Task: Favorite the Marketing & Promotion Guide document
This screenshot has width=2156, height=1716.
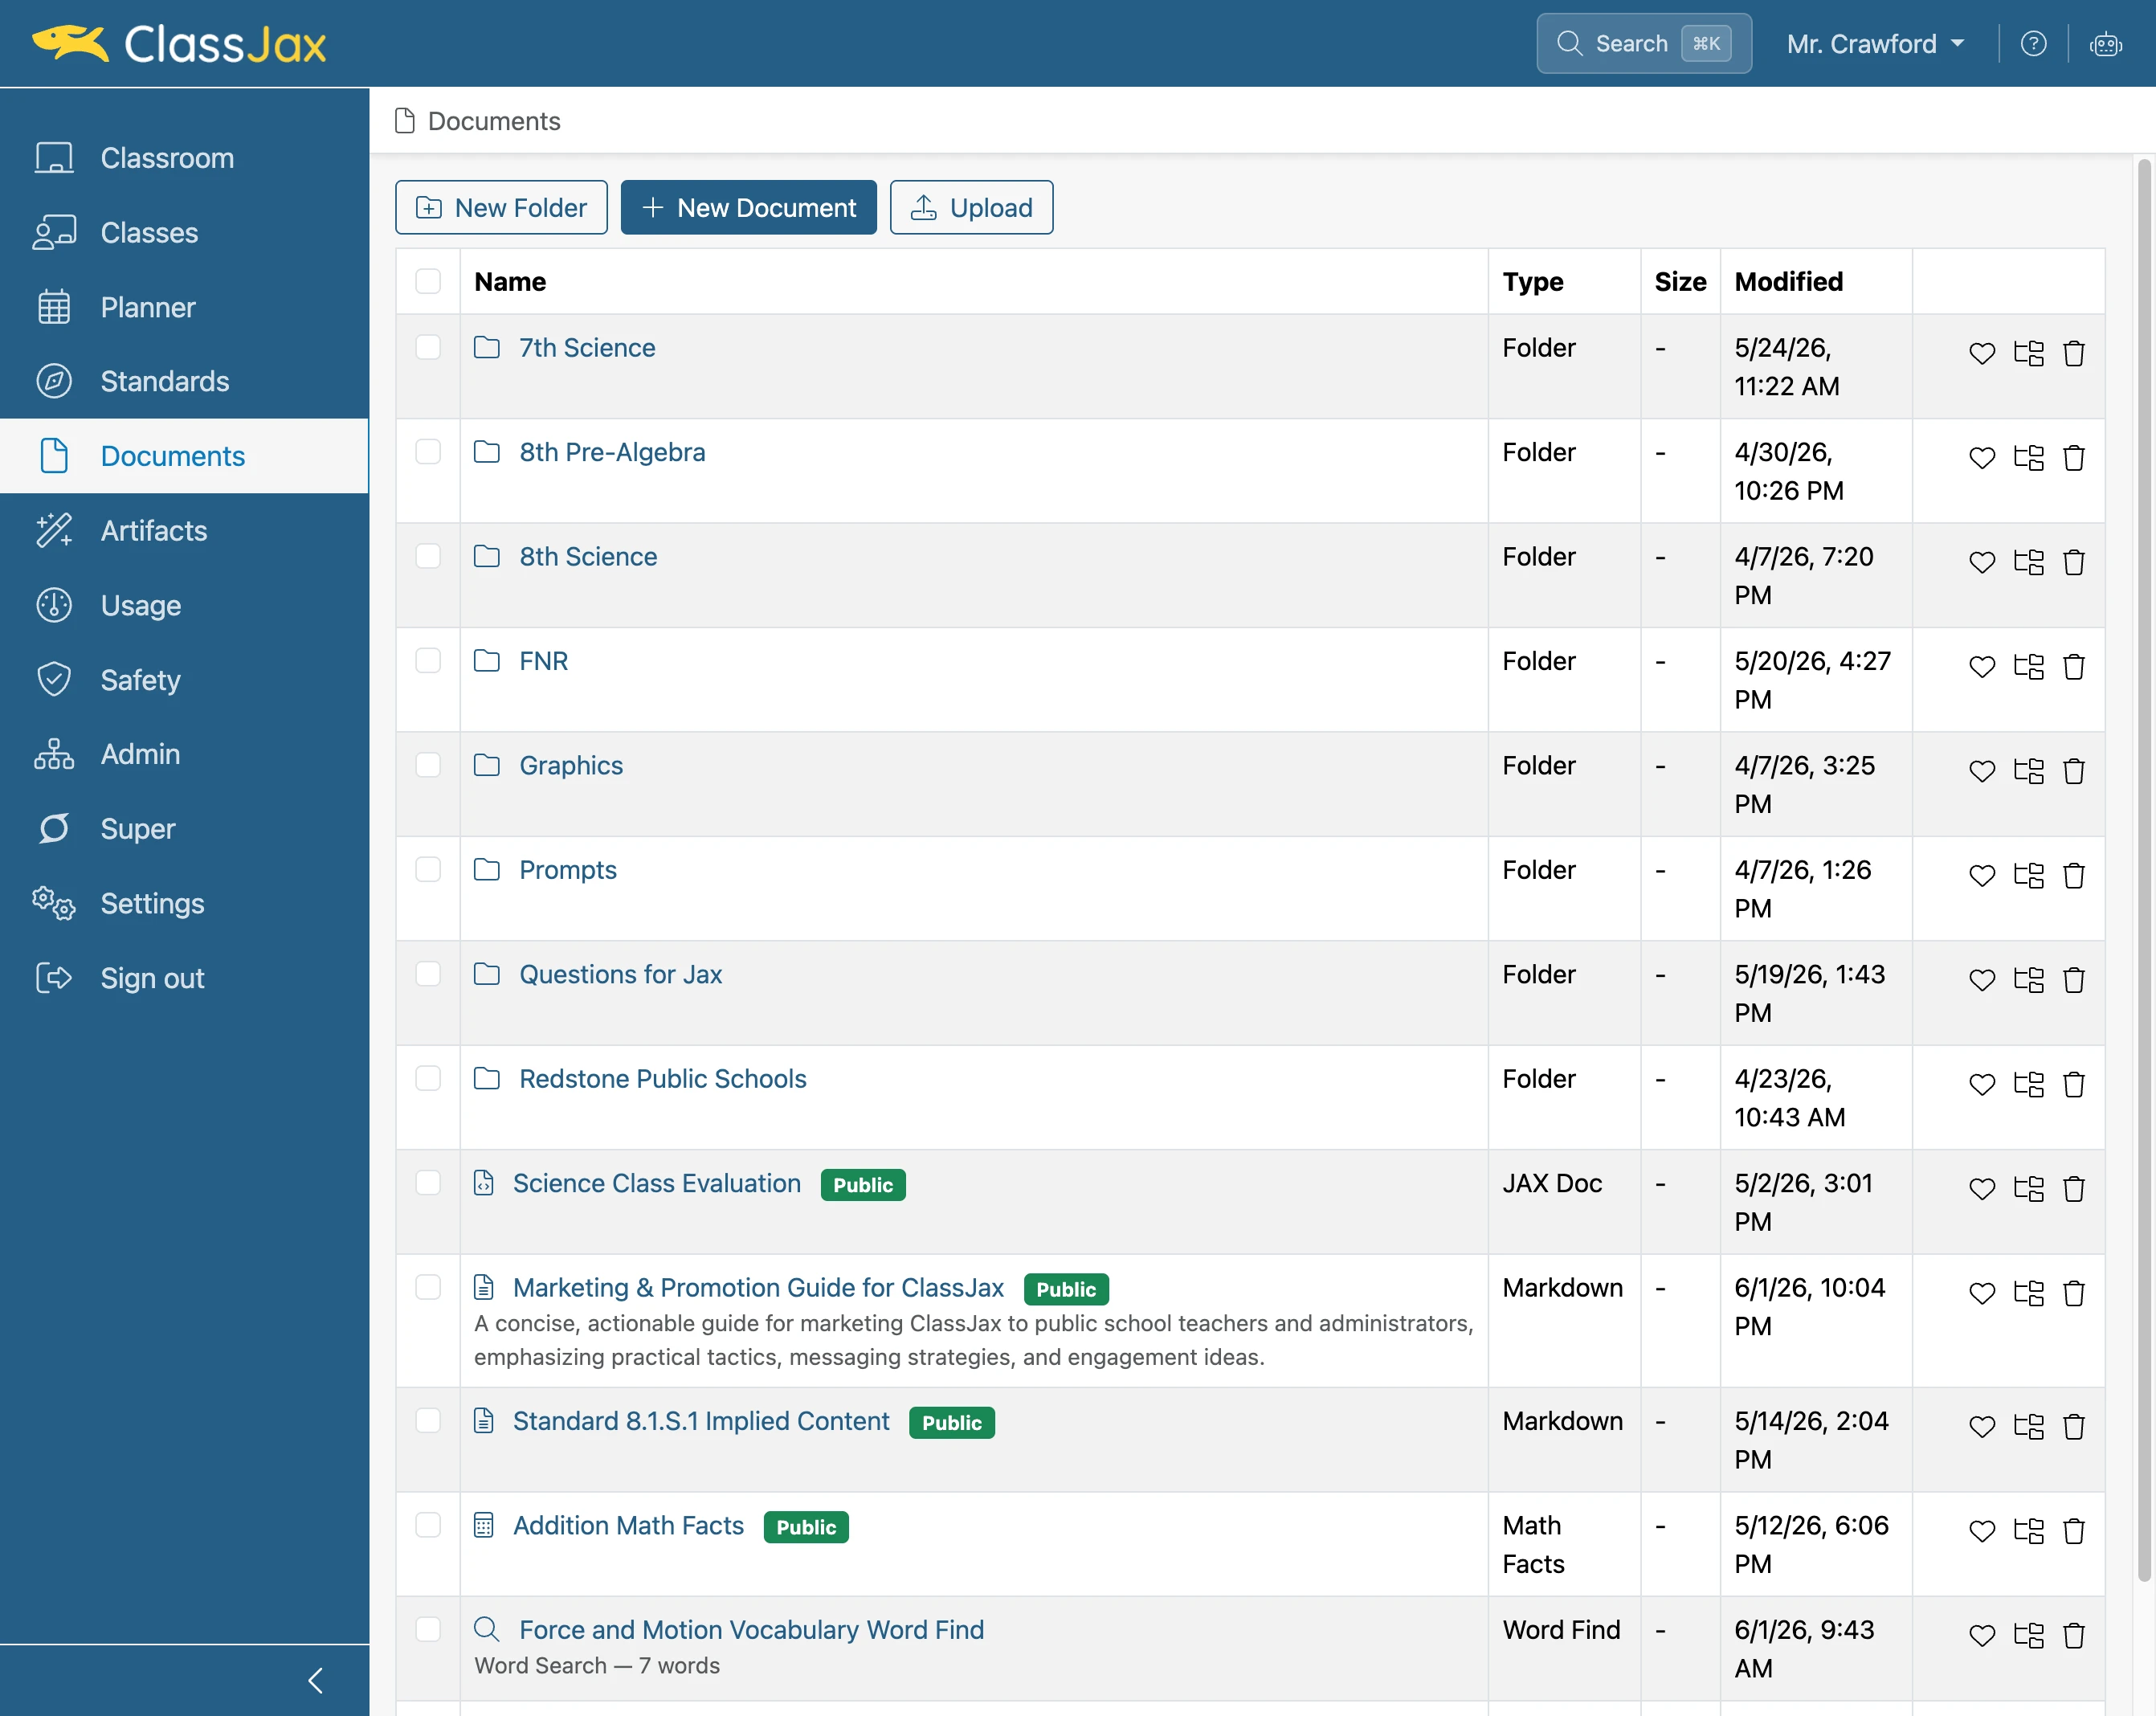Action: 1981,1293
